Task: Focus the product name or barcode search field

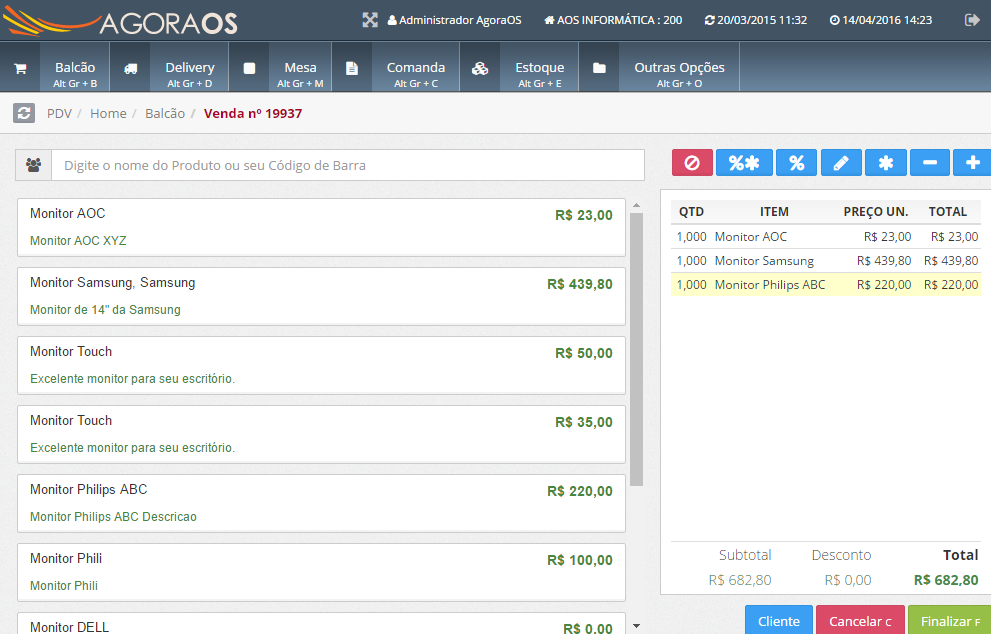Action: point(348,165)
